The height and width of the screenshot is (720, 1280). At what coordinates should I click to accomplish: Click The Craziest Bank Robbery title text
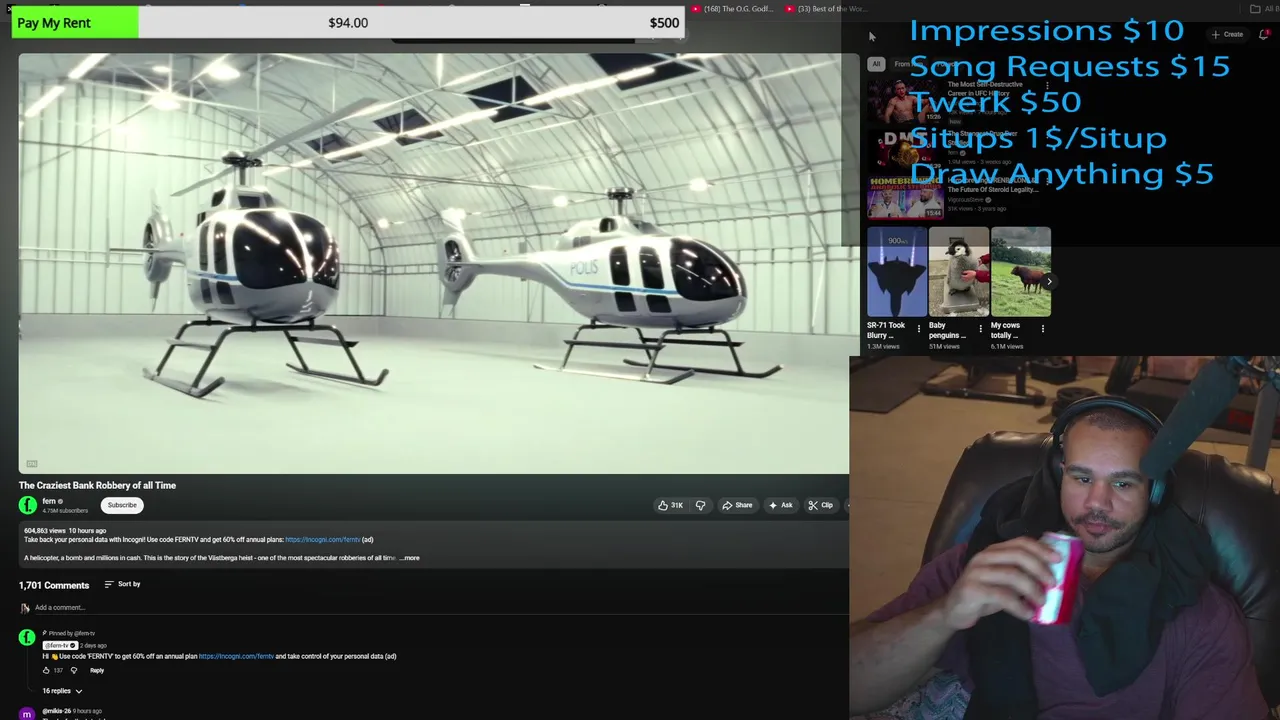pos(97,485)
